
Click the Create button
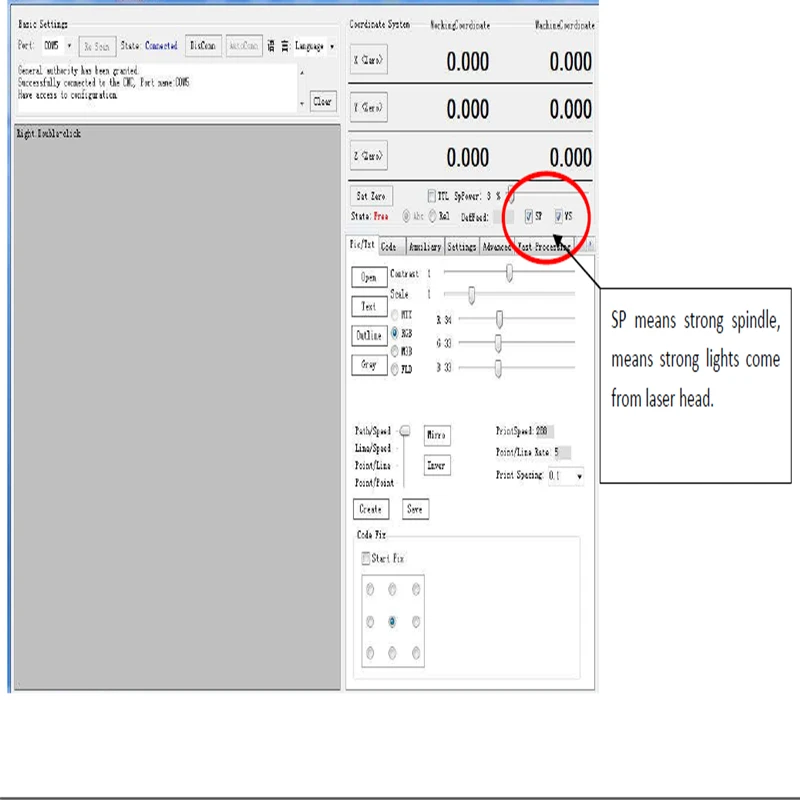click(x=371, y=509)
